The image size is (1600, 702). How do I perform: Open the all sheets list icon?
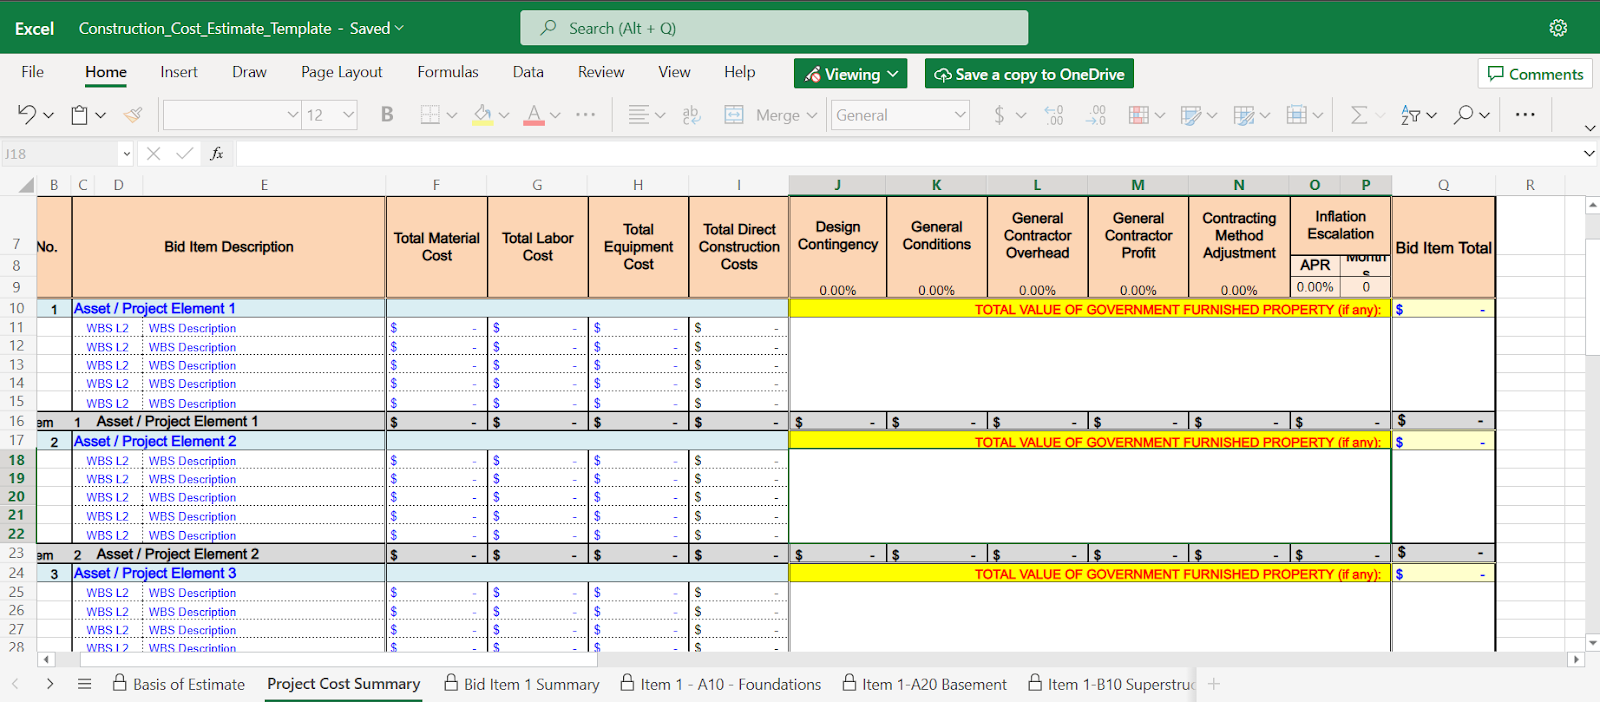coord(84,684)
